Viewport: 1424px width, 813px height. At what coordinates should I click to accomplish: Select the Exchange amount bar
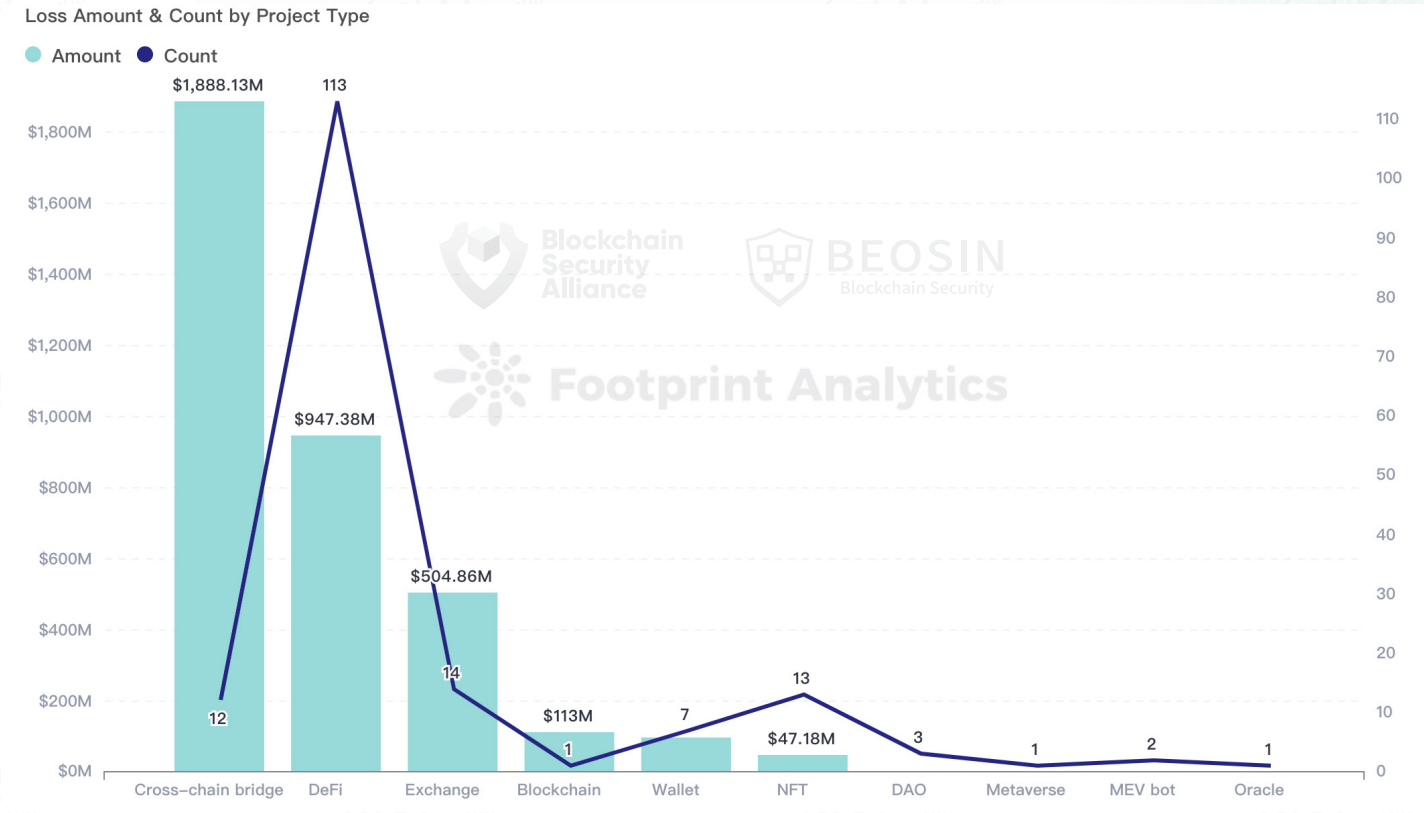452,682
